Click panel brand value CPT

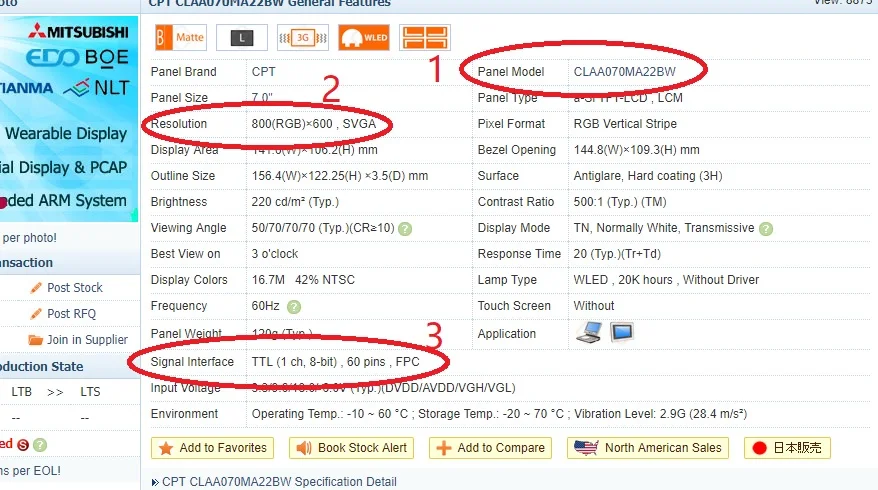click(x=263, y=72)
